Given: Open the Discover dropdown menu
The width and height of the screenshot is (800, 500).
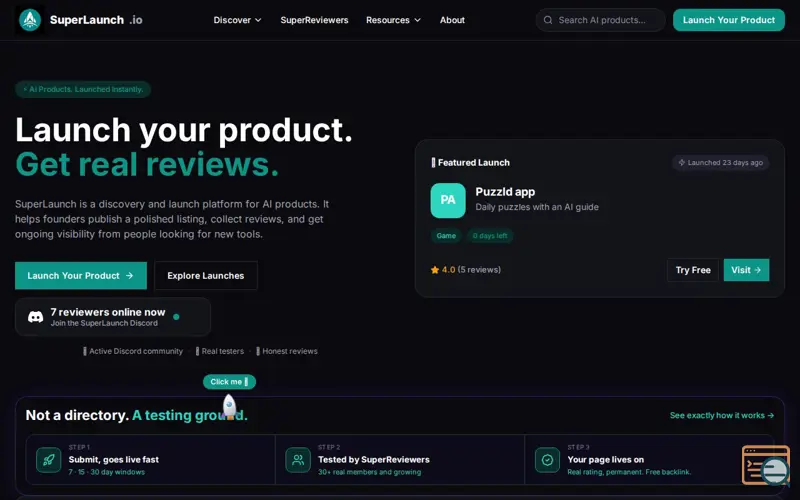Looking at the screenshot, I should (237, 20).
